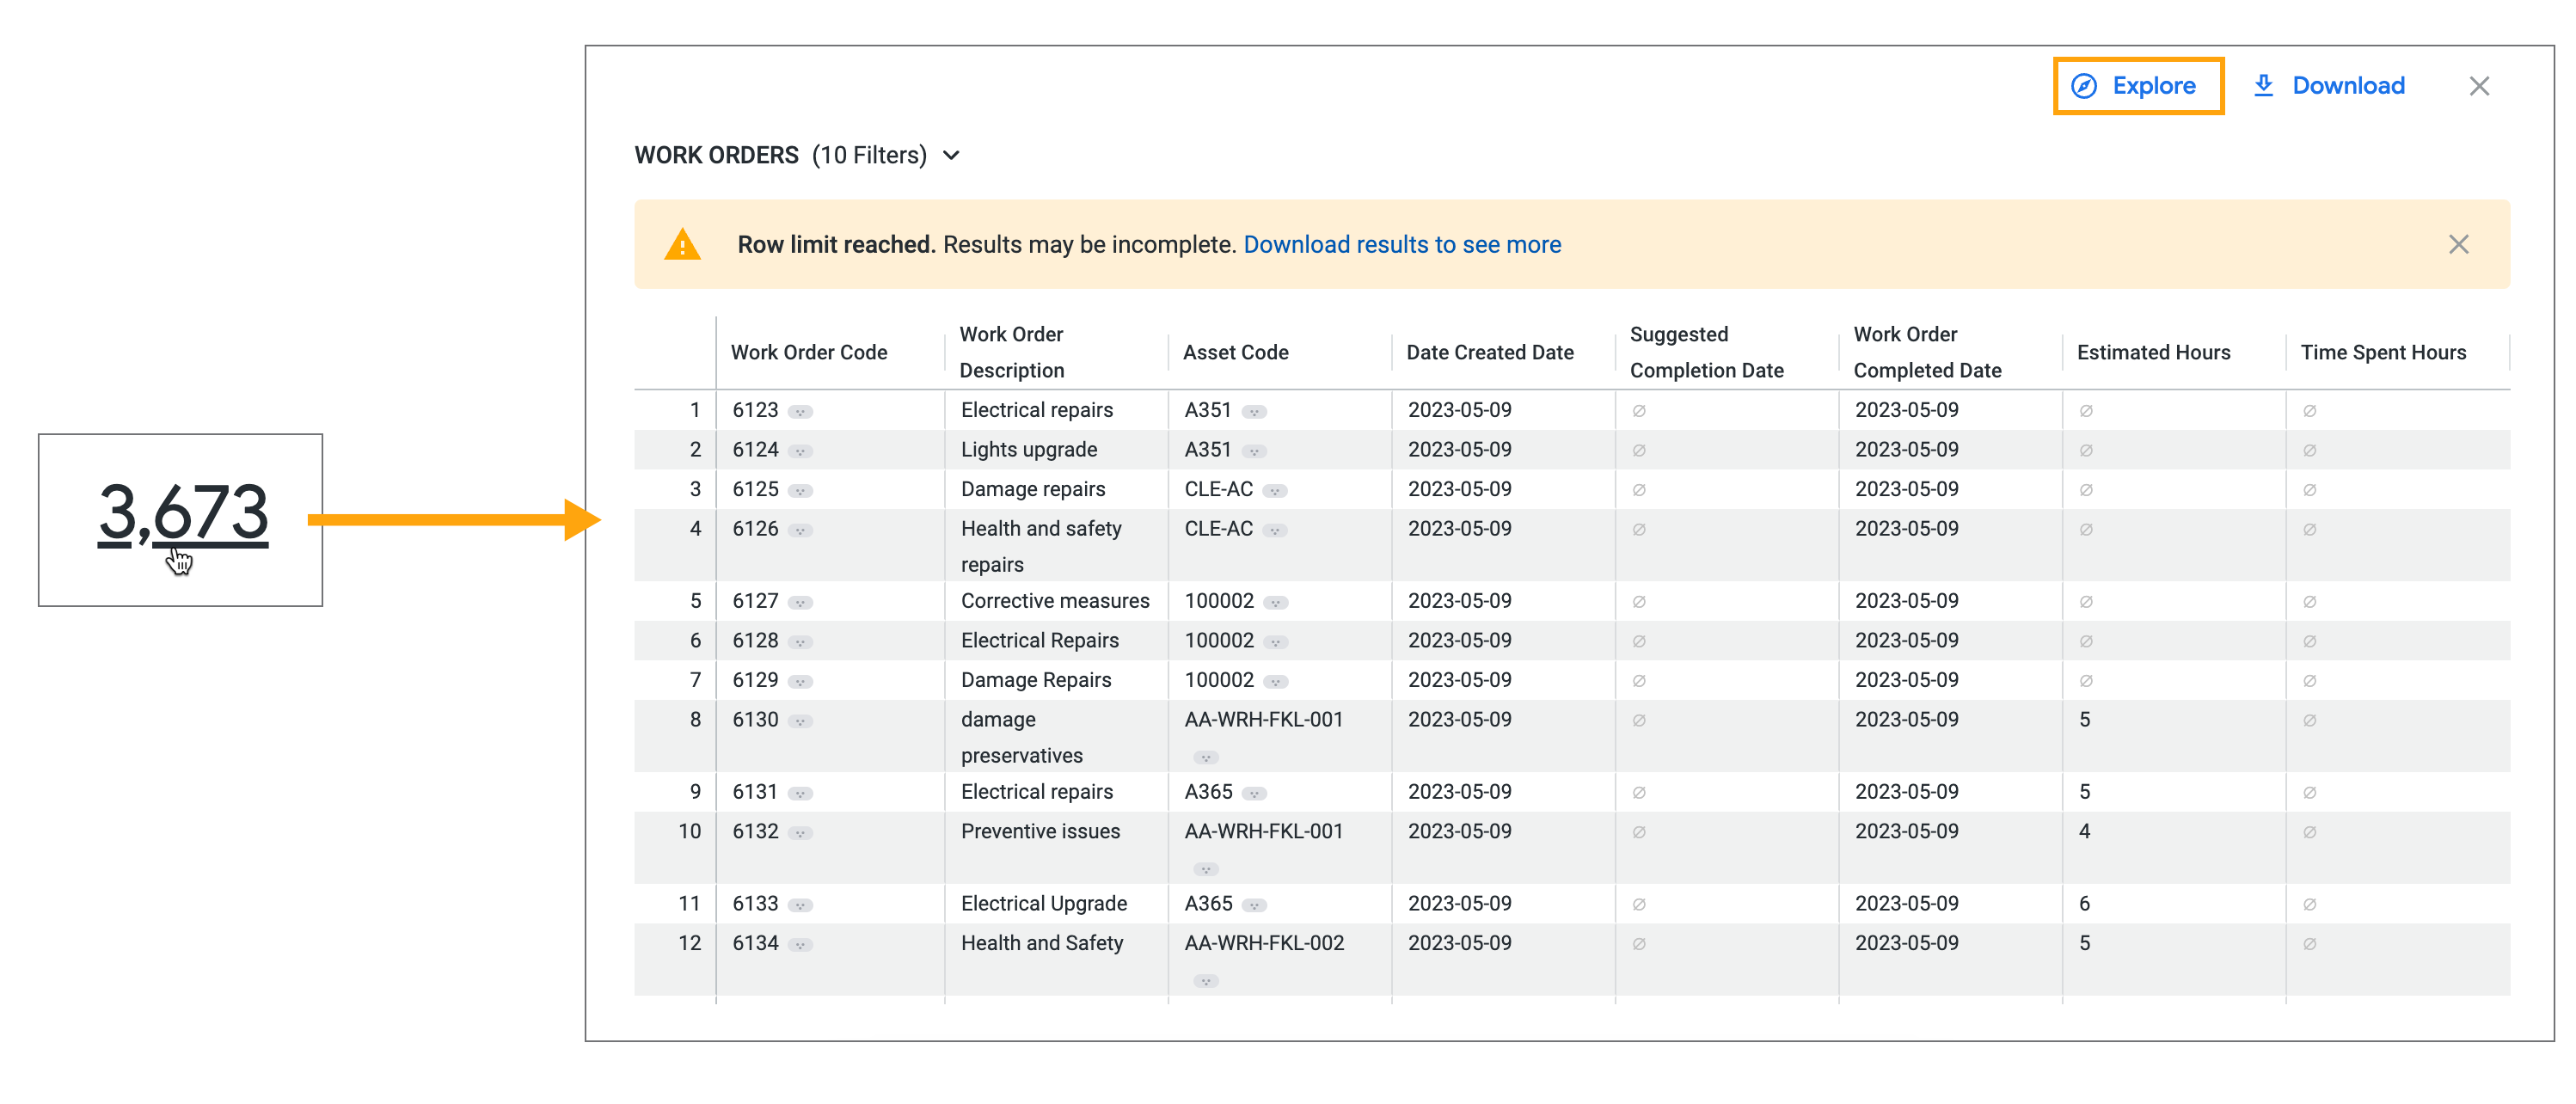Click the Estimated Hours column header

click(2152, 353)
